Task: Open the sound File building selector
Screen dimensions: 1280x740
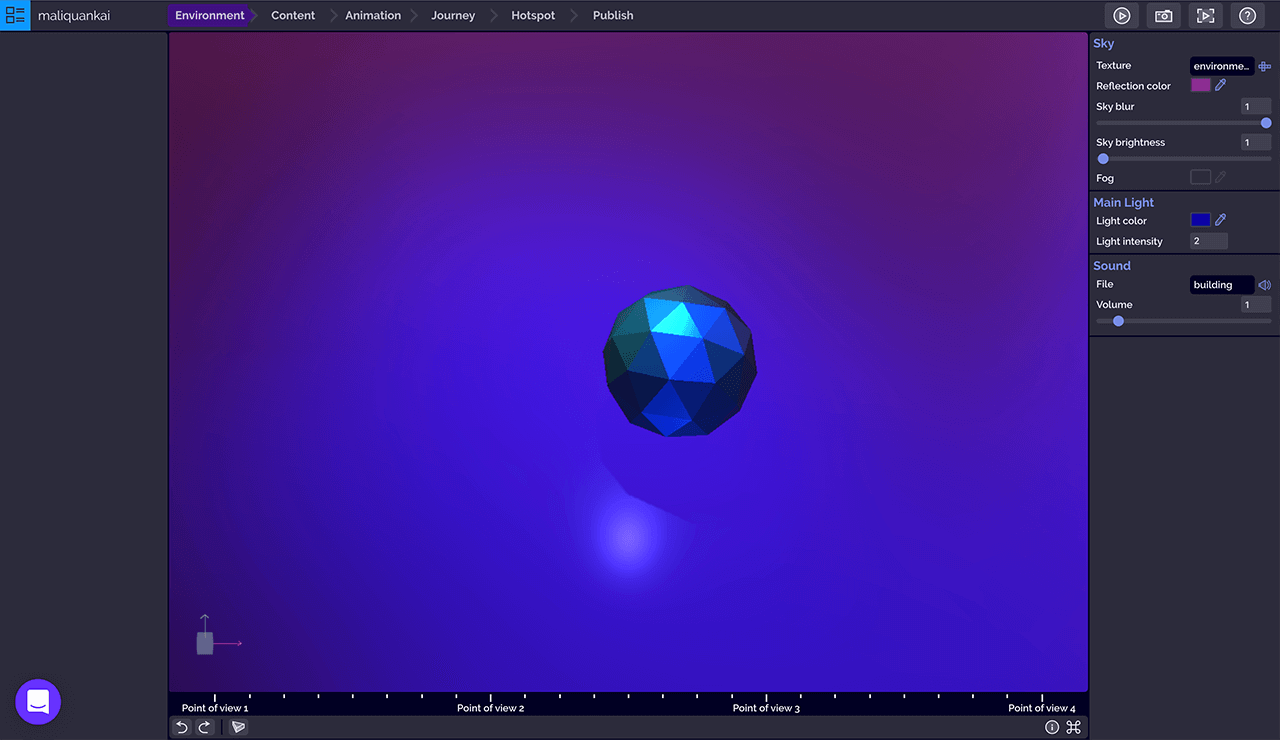Action: pyautogui.click(x=1221, y=285)
